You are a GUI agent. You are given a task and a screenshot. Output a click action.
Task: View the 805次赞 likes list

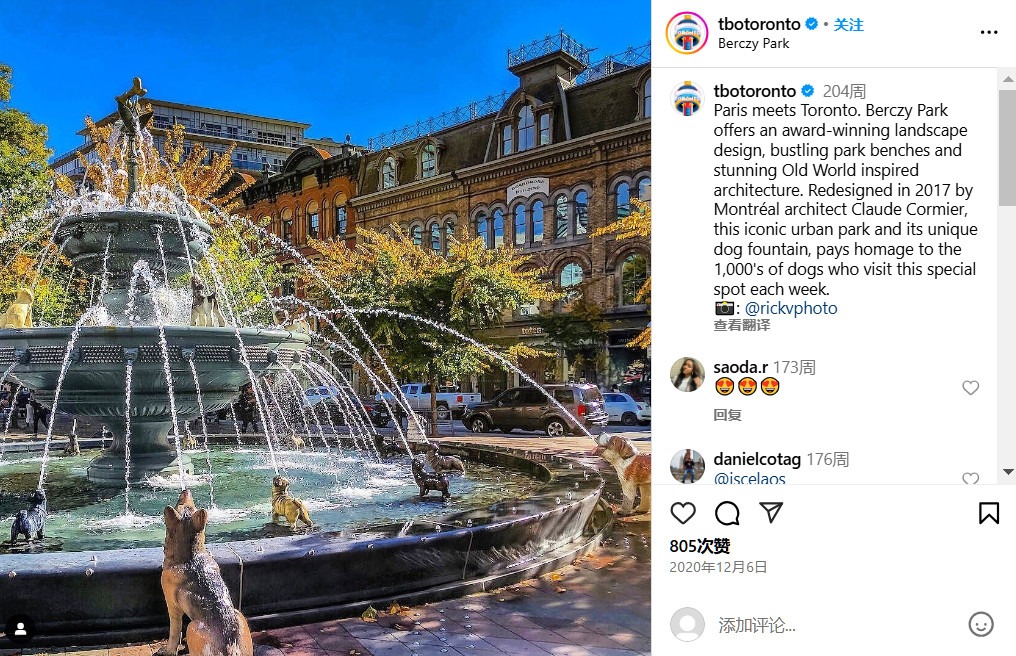click(x=700, y=546)
